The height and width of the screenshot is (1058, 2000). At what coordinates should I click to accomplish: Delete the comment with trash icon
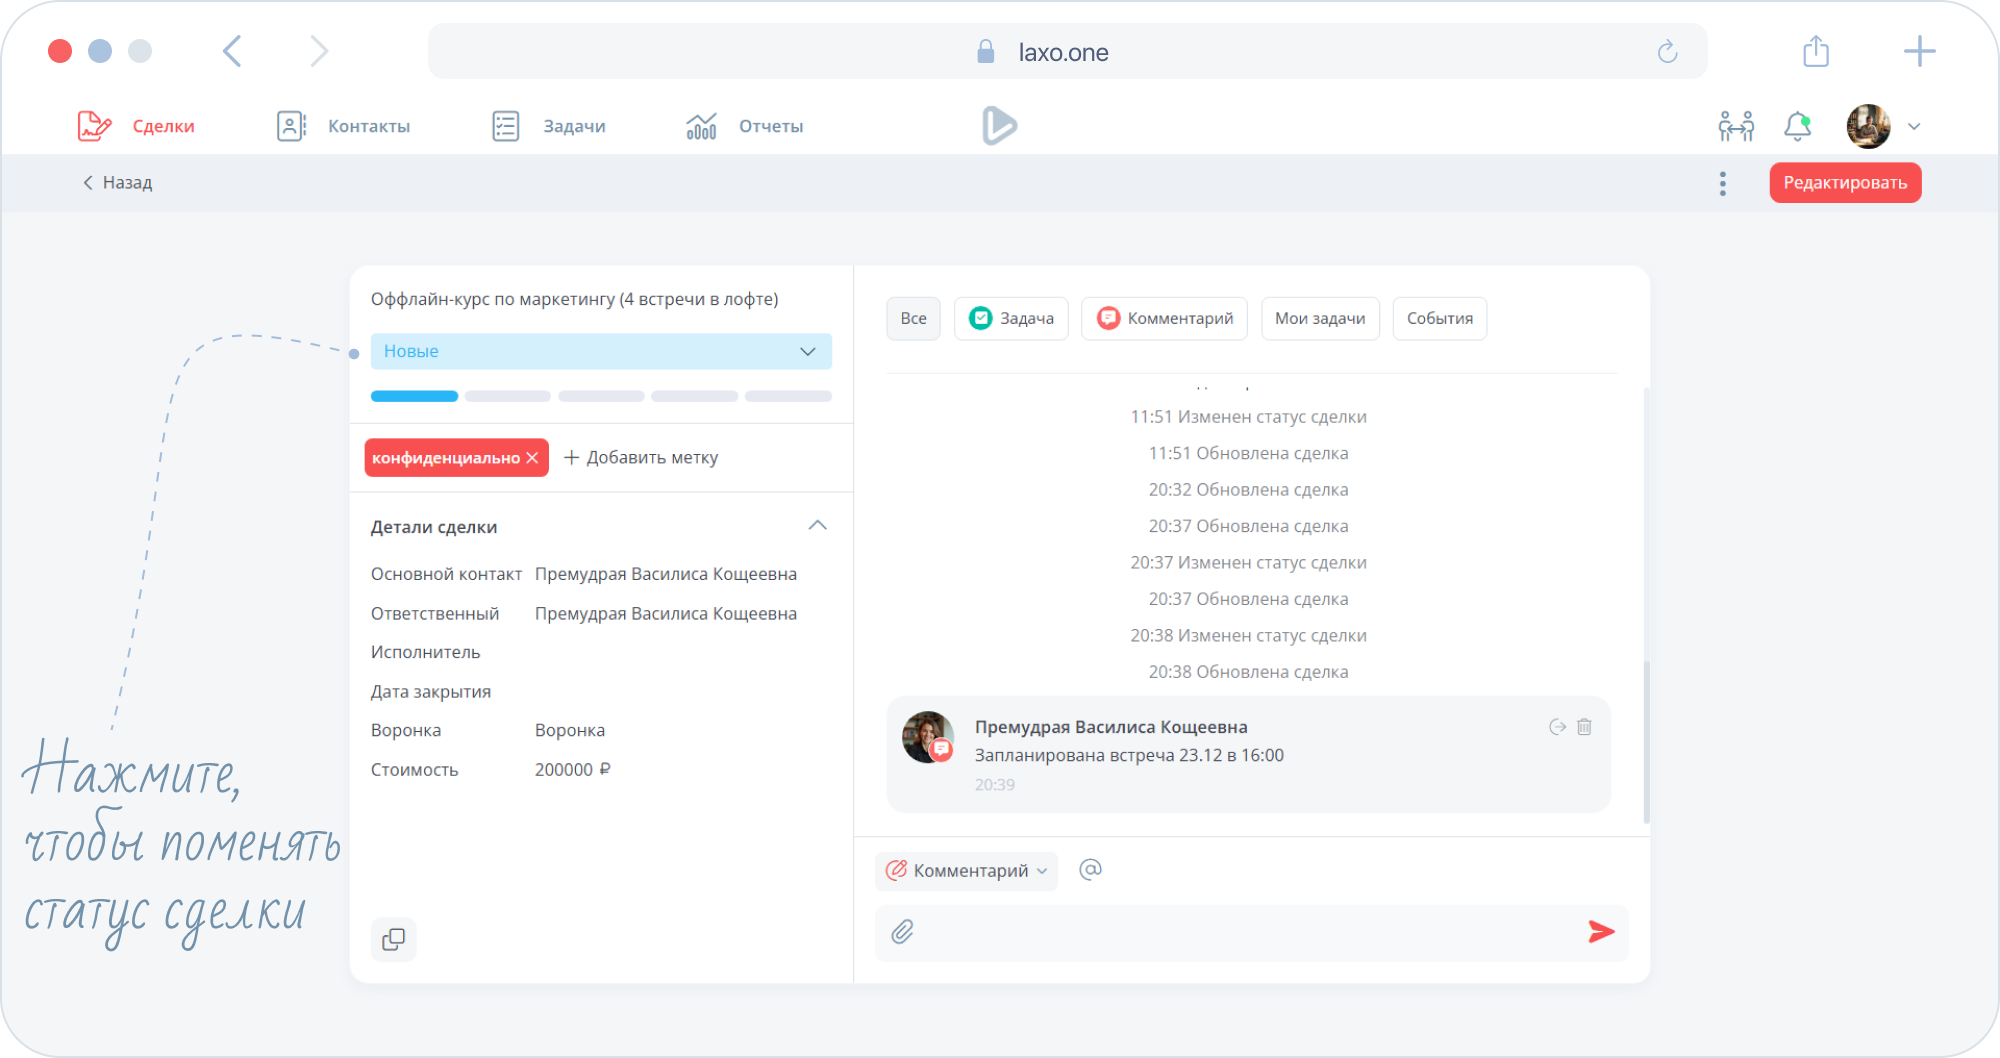coord(1585,727)
